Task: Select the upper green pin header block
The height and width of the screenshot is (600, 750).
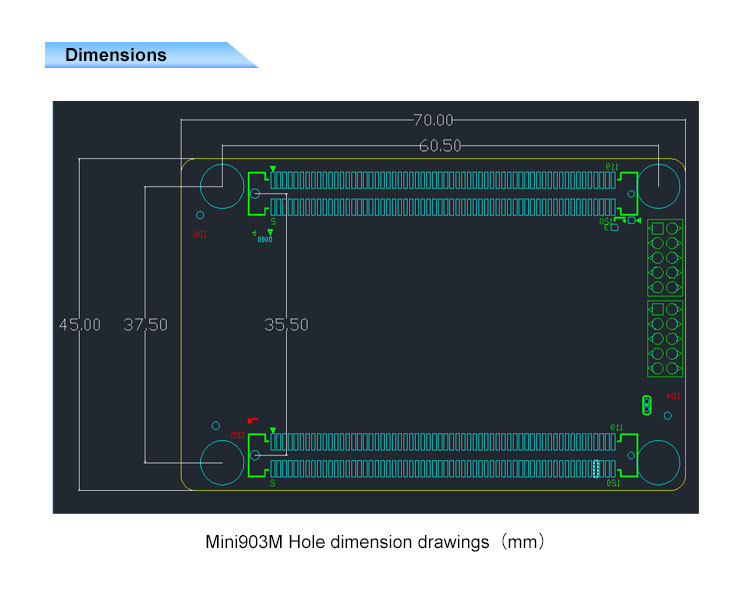Action: pos(665,258)
